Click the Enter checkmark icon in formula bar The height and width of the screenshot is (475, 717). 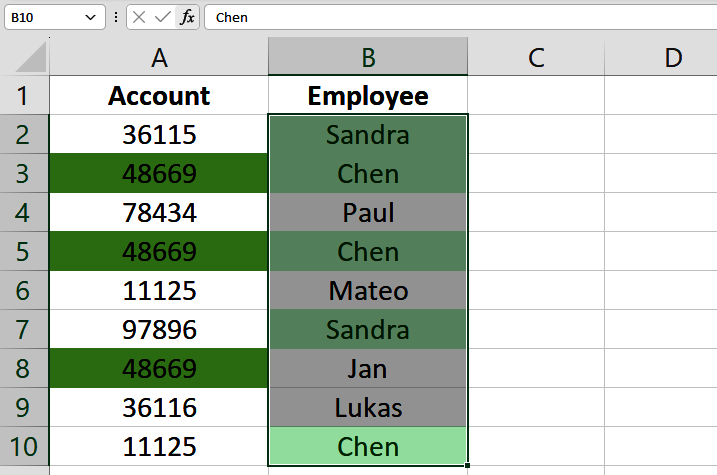[x=162, y=17]
